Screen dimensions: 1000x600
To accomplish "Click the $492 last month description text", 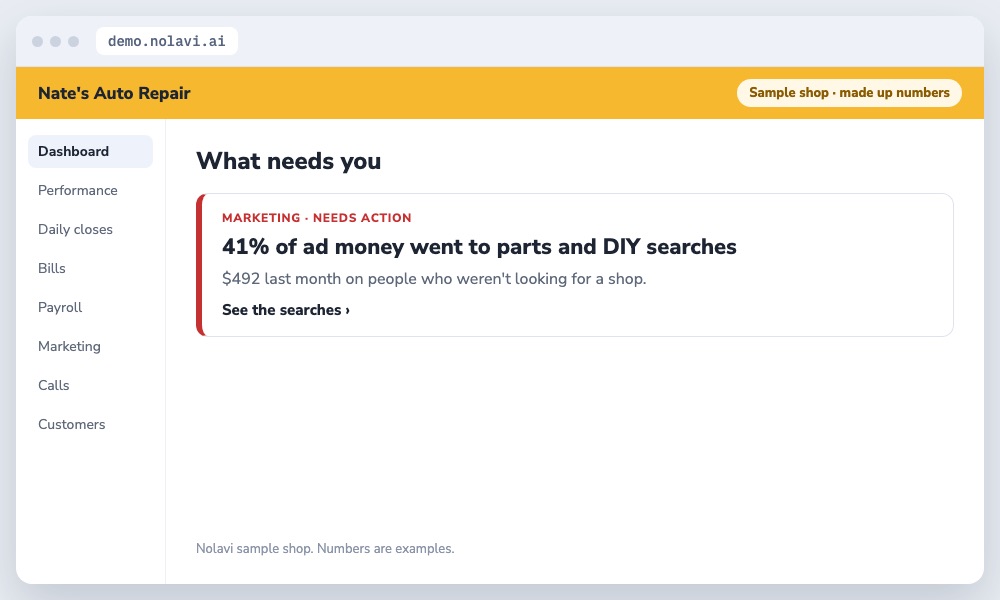I will [x=434, y=279].
